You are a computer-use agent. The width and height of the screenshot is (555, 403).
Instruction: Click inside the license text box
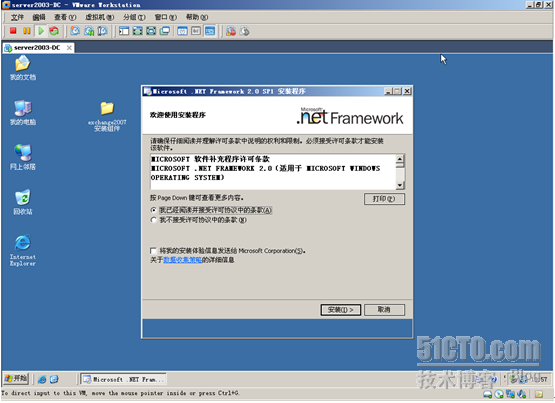tap(273, 172)
